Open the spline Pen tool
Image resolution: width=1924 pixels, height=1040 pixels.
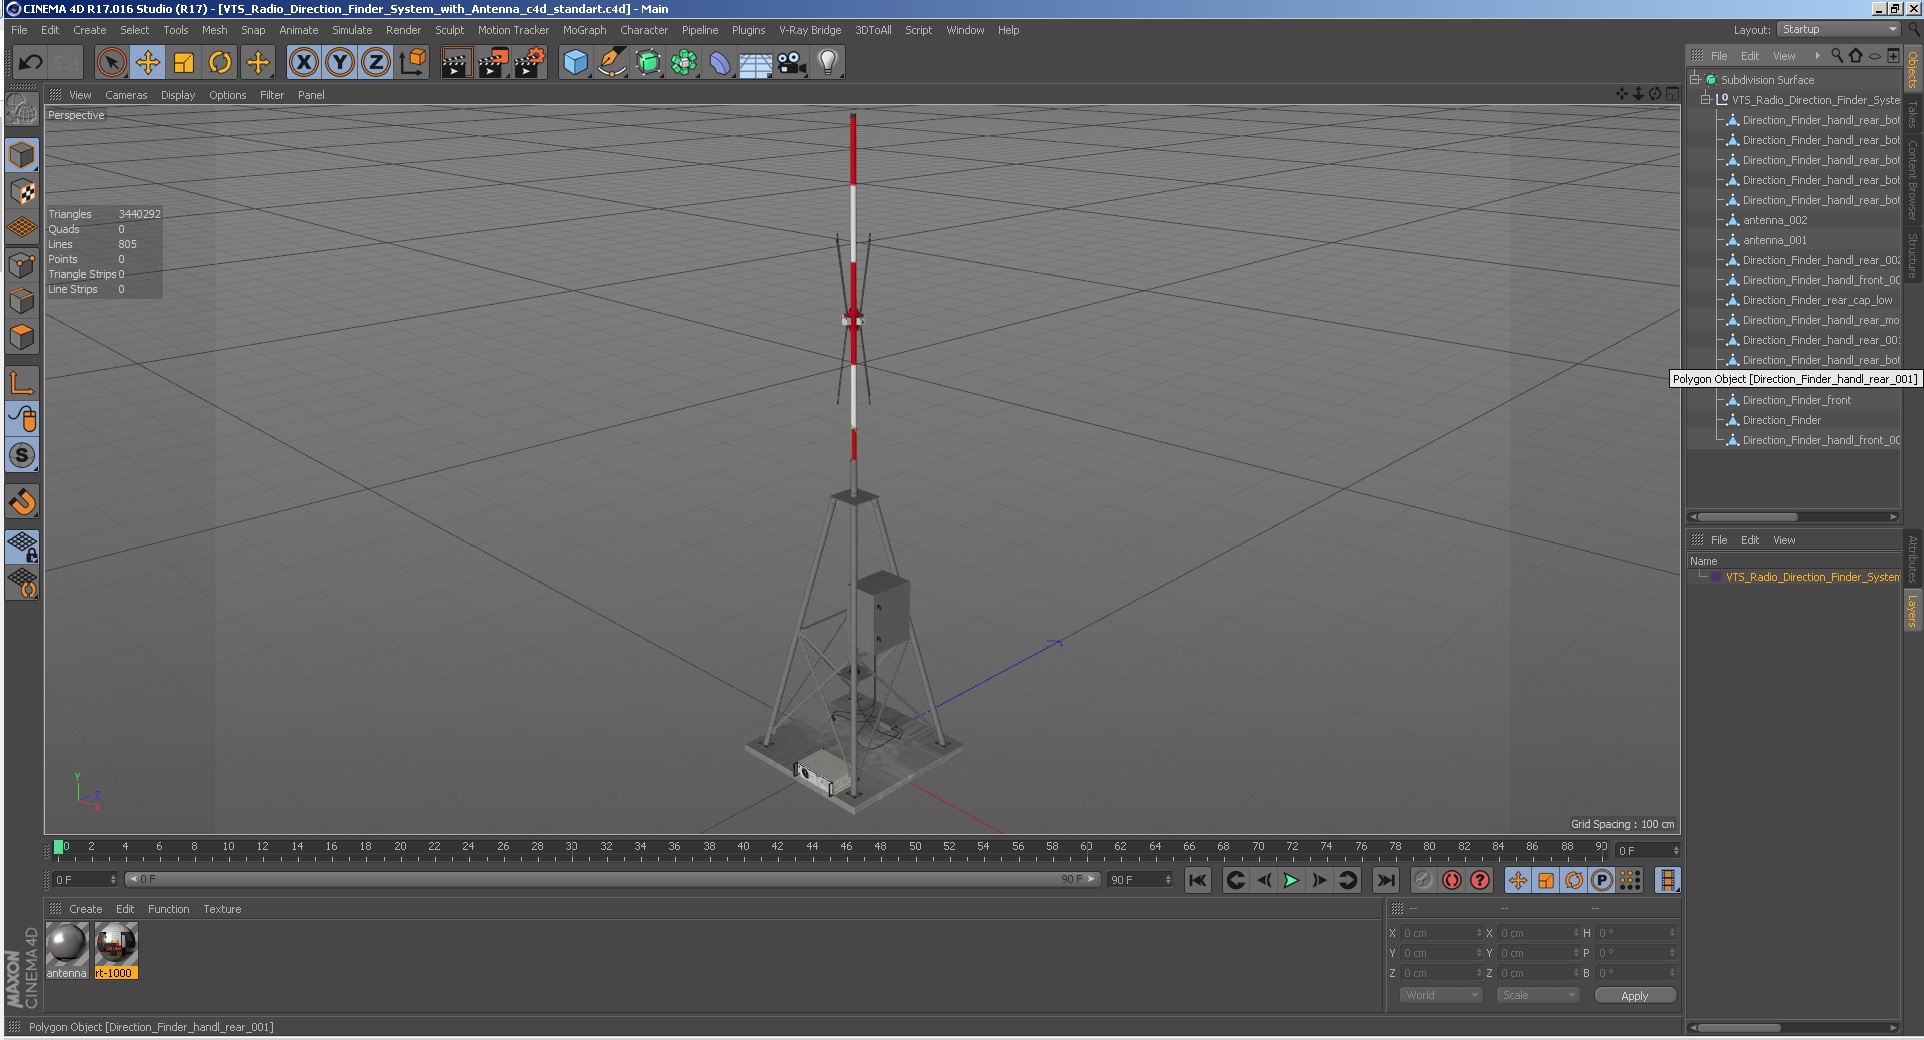[611, 63]
